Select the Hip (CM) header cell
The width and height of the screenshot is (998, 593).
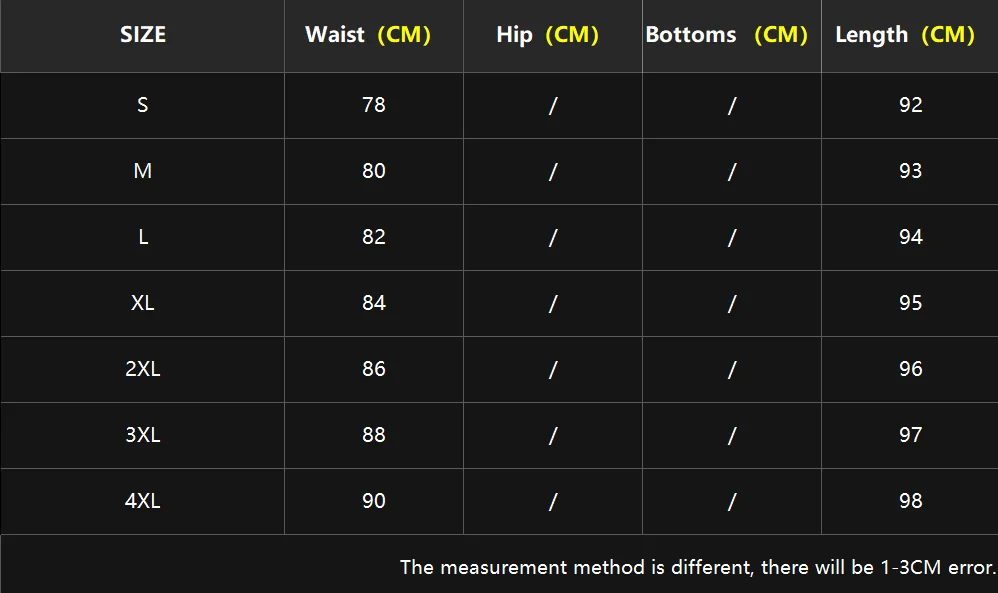547,35
